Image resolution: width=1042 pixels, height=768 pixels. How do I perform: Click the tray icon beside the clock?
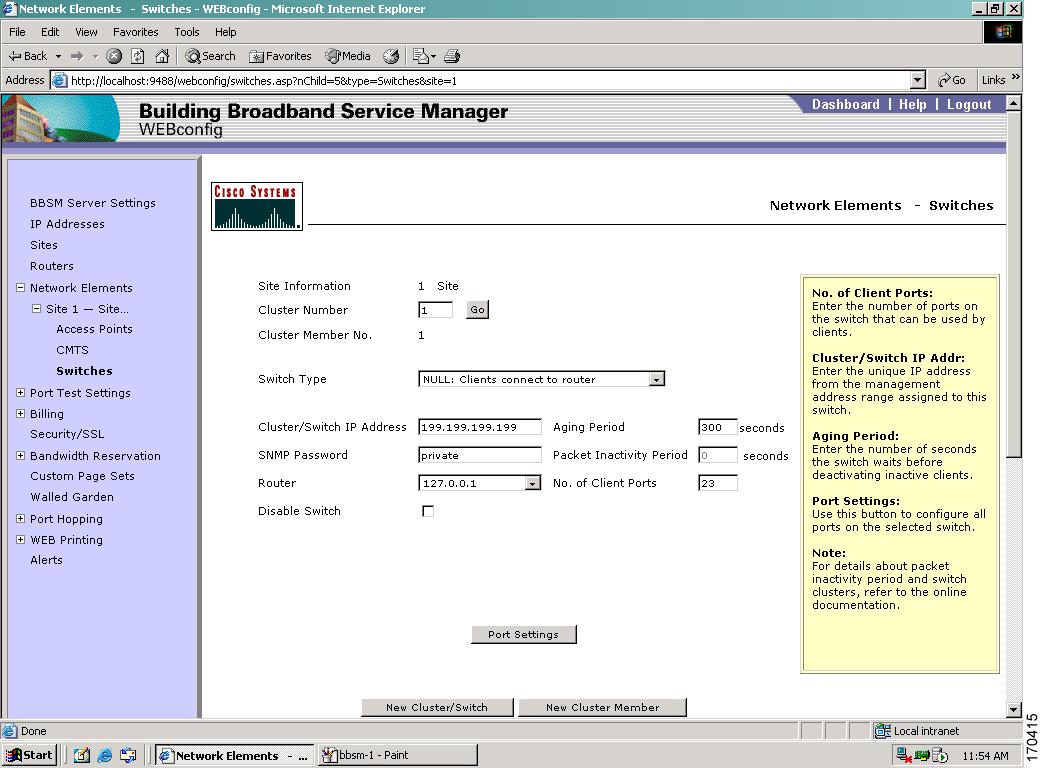(940, 755)
